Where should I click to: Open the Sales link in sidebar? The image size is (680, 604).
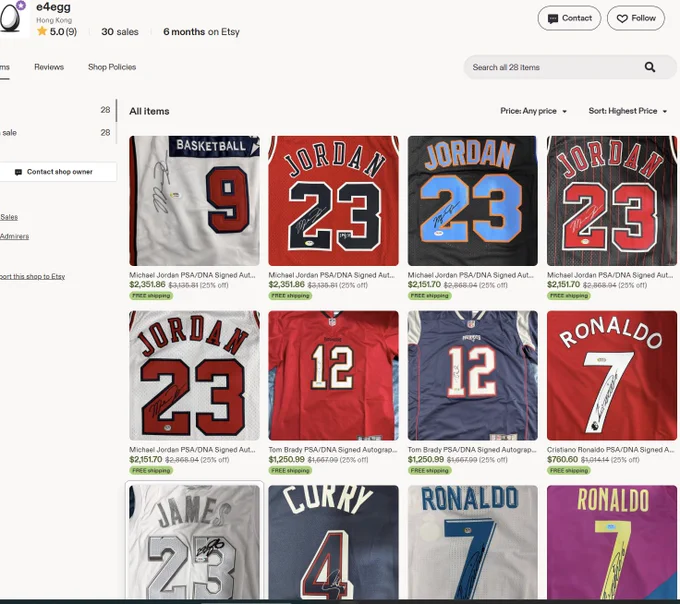[9, 217]
